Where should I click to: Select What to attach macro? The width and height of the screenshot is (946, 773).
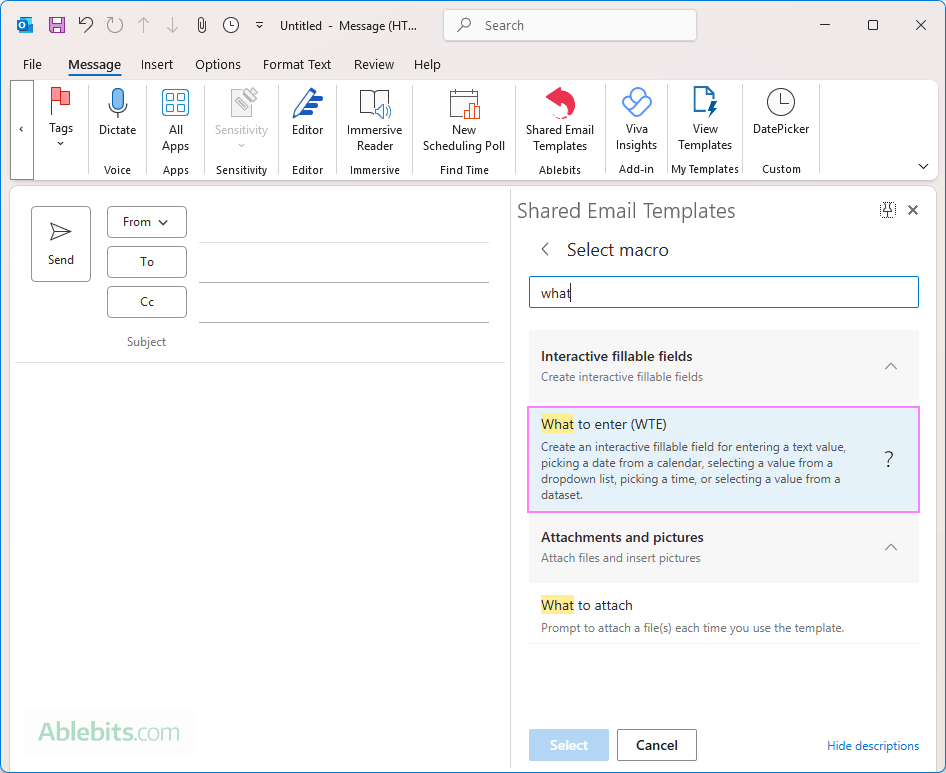point(723,616)
